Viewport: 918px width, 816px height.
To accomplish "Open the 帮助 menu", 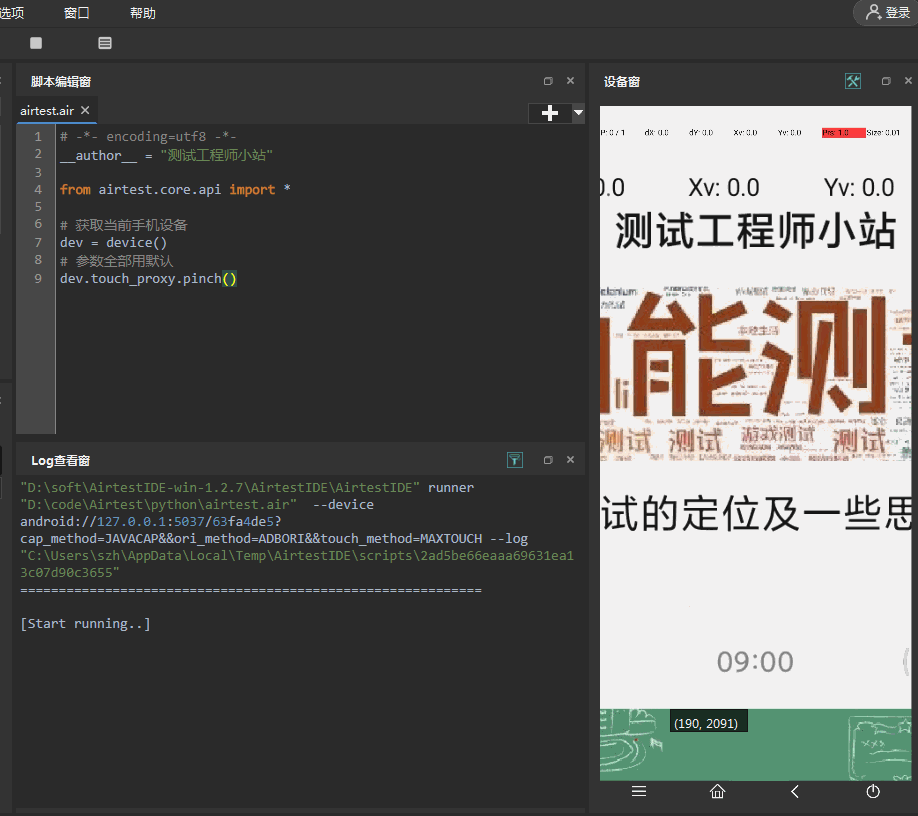I will (x=142, y=13).
